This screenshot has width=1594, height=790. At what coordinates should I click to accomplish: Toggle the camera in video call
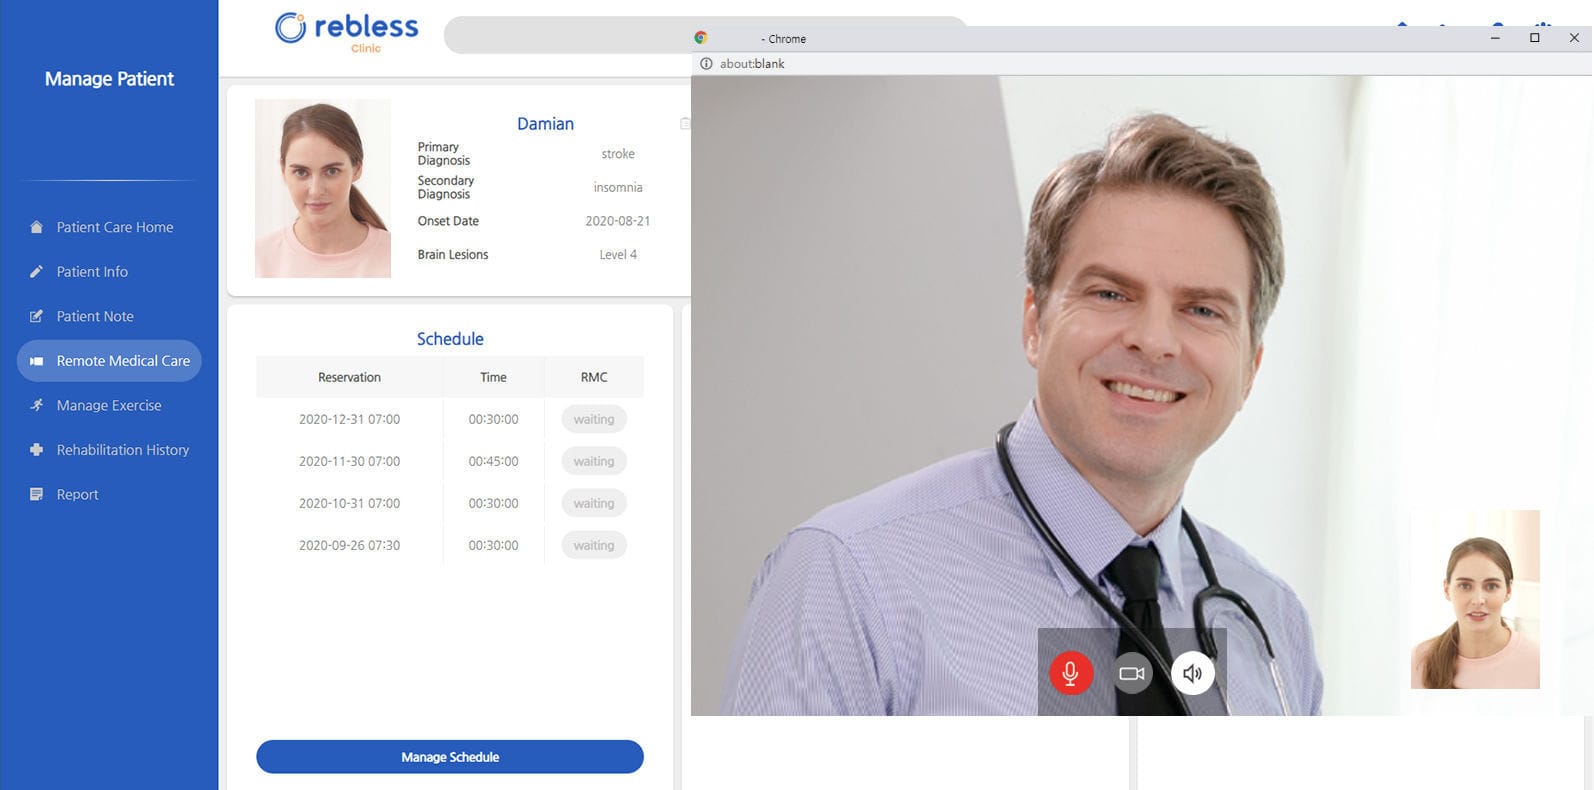click(1131, 673)
